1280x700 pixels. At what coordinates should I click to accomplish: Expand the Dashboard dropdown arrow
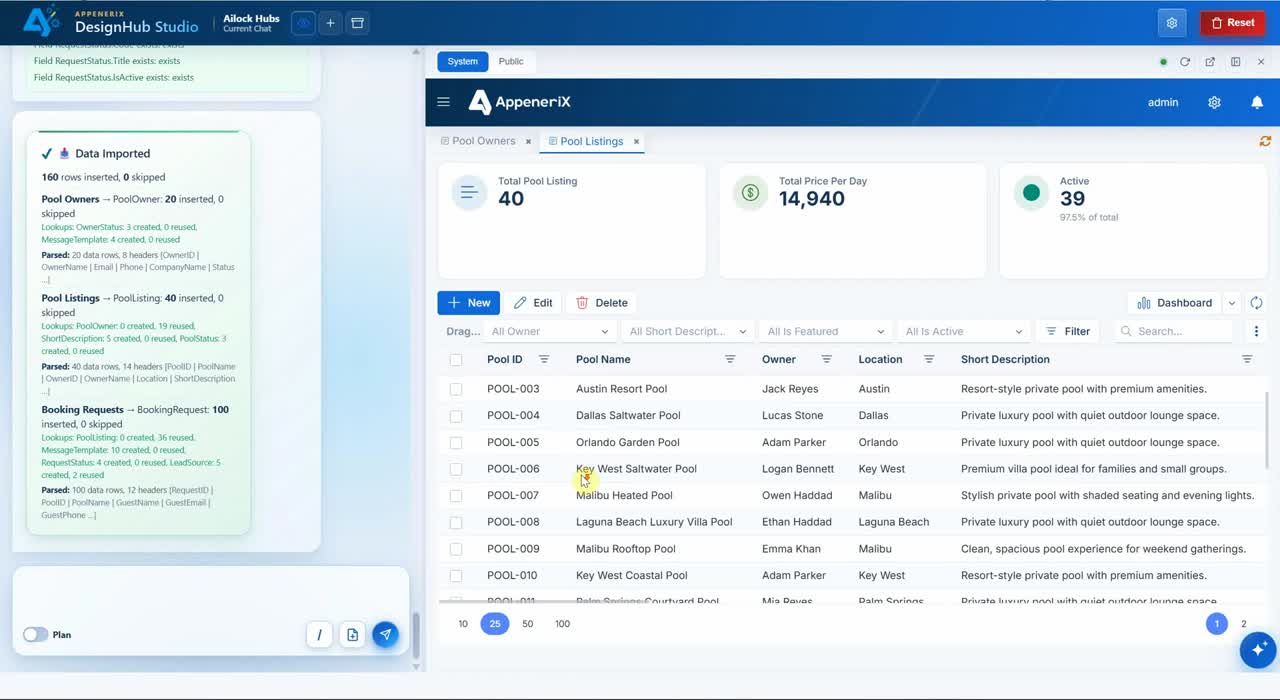coord(1232,303)
